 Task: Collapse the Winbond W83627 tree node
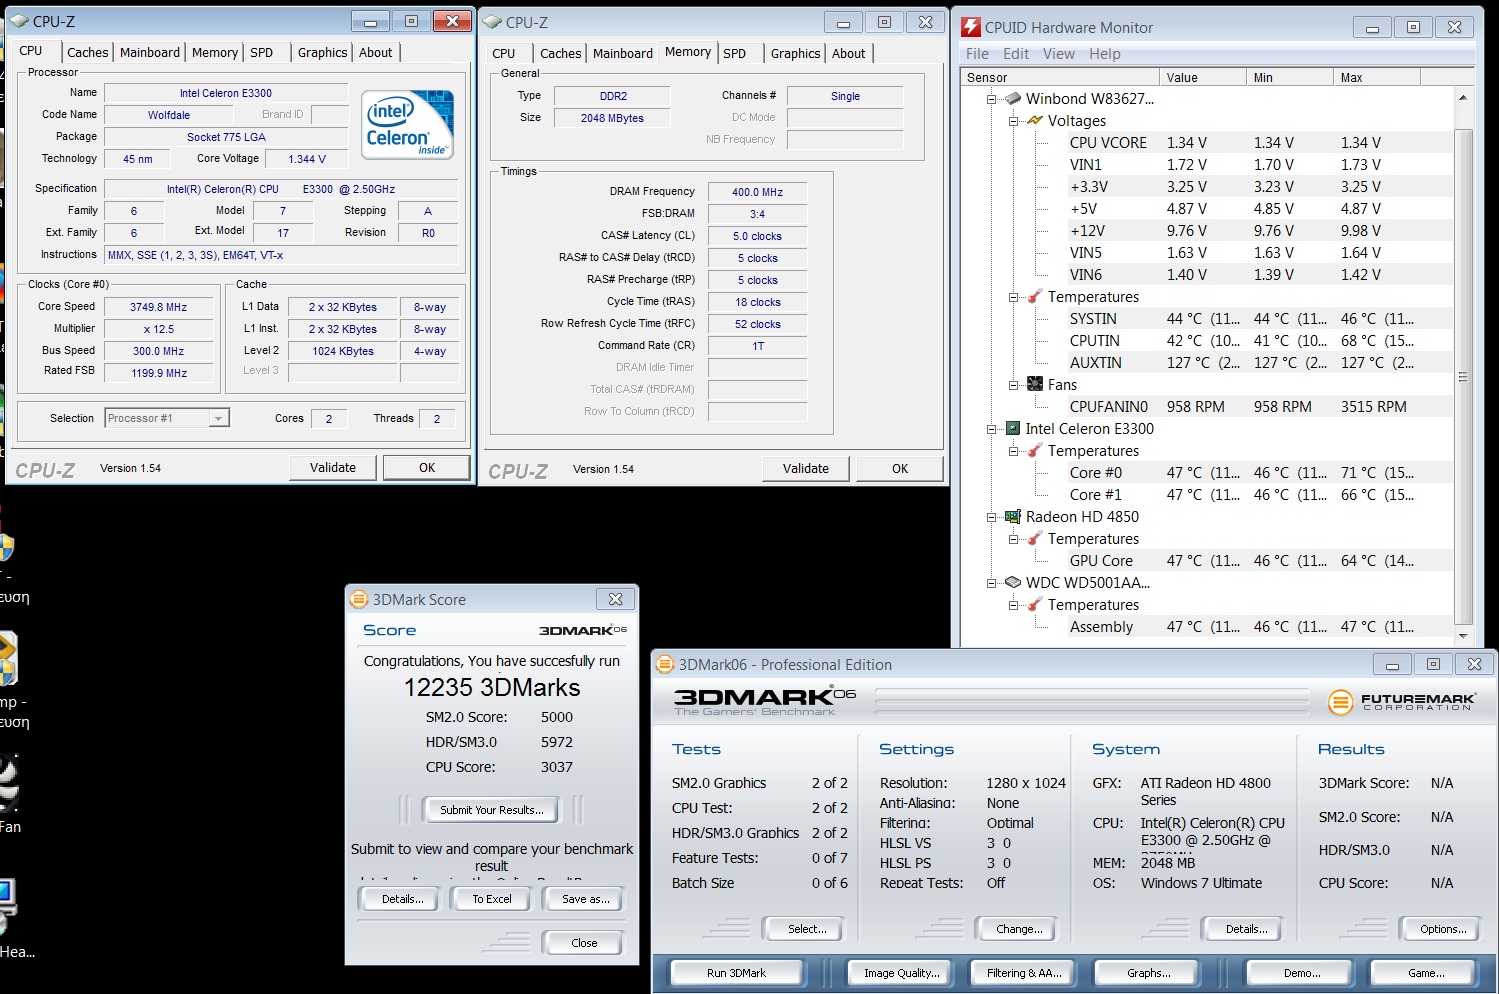click(992, 98)
